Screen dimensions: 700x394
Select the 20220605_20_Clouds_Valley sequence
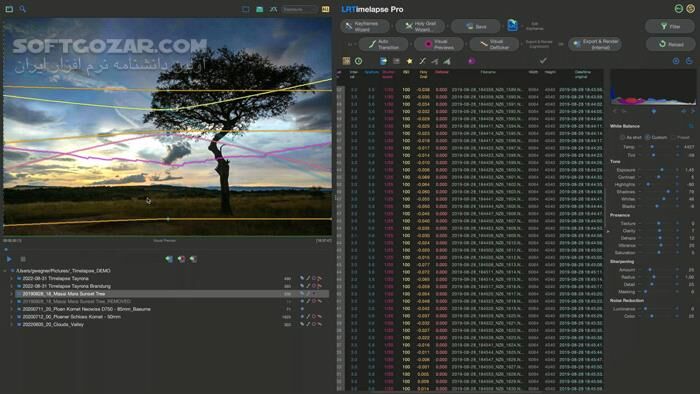(x=53, y=324)
